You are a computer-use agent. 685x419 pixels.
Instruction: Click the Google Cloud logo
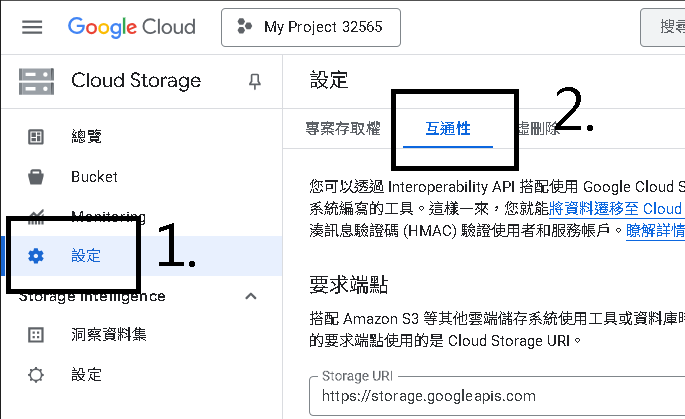[131, 27]
